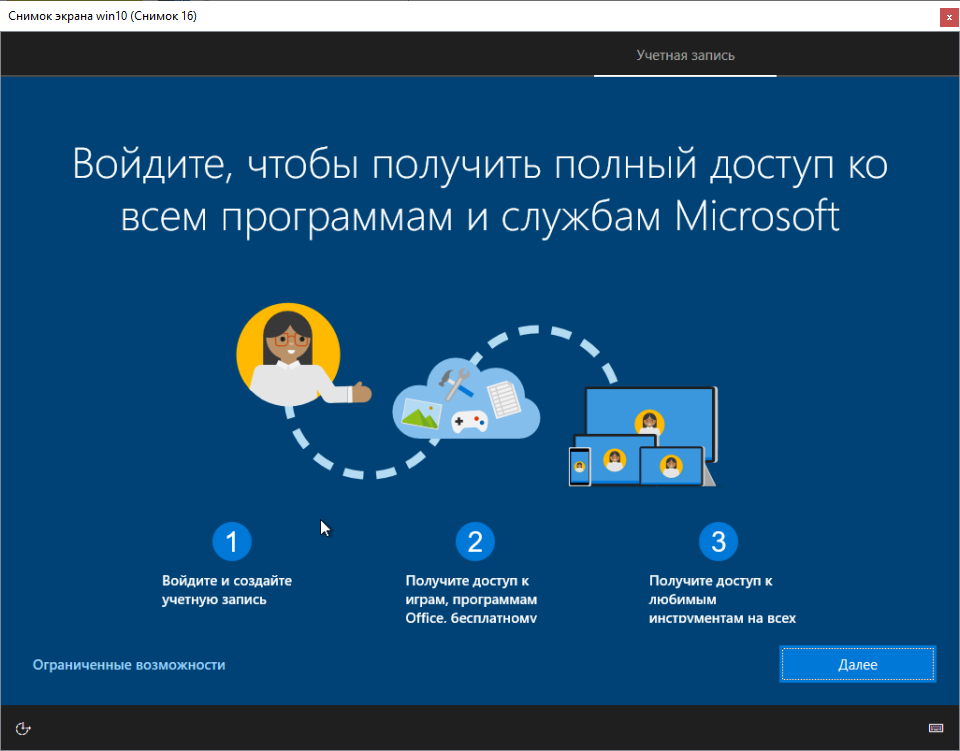This screenshot has width=960, height=751.
Task: Open the Ограниченные возможности link
Action: point(129,665)
